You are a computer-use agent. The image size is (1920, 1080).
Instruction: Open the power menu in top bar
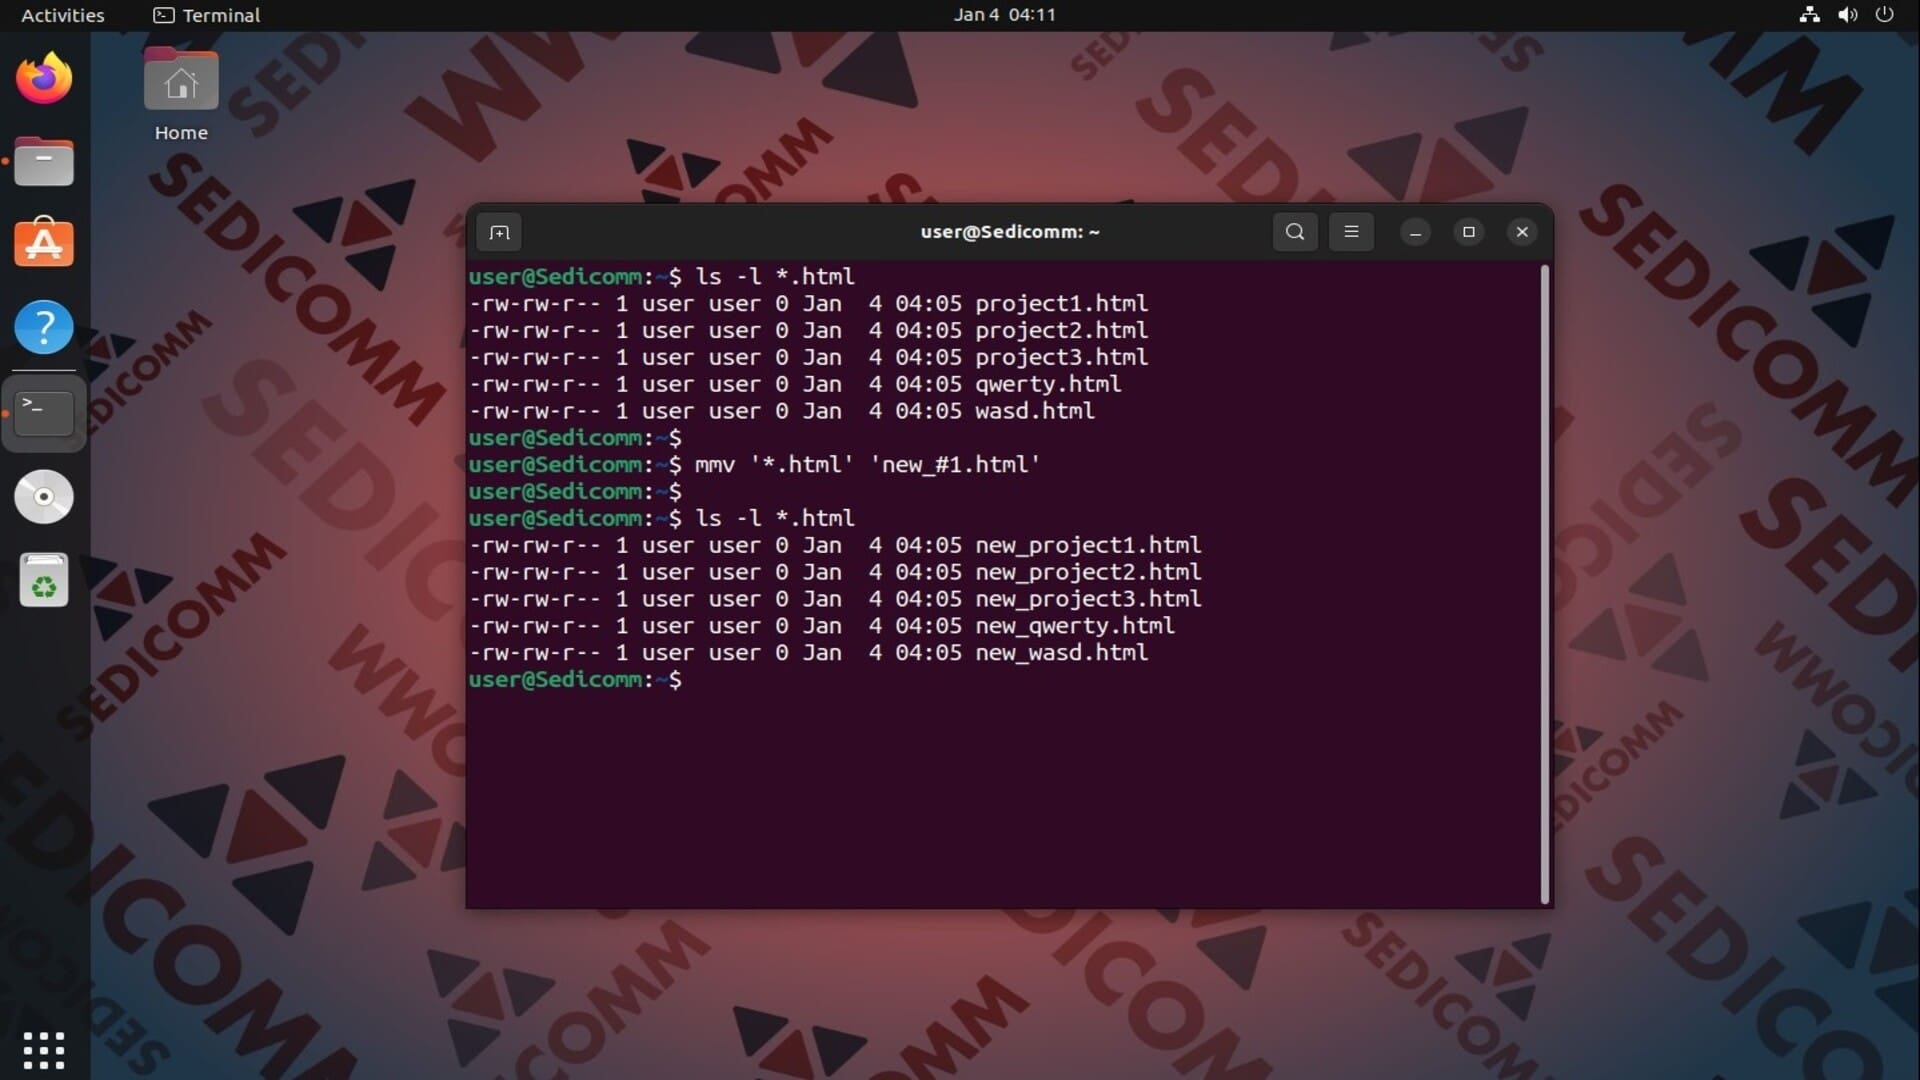tap(1884, 15)
